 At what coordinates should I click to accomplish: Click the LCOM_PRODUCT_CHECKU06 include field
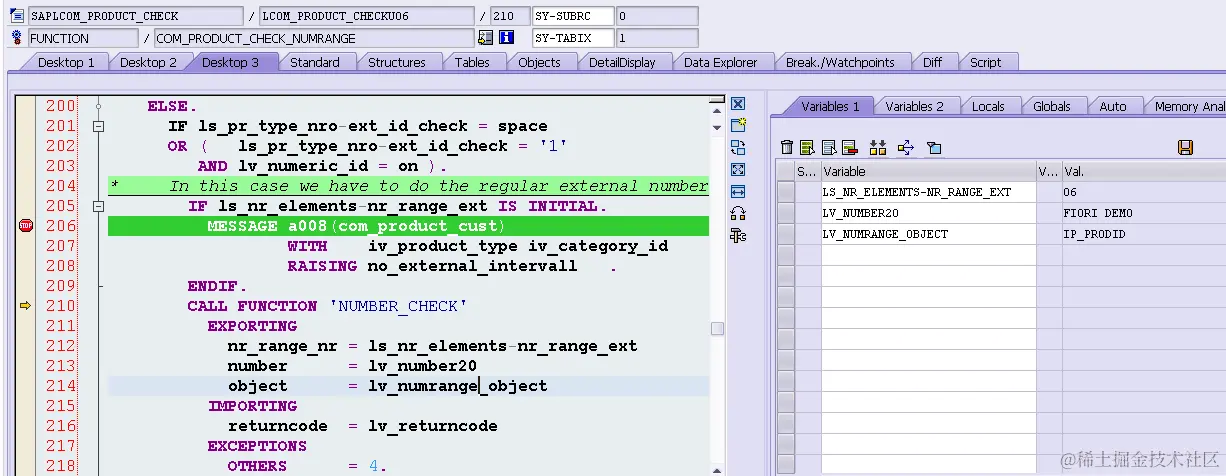pyautogui.click(x=367, y=16)
